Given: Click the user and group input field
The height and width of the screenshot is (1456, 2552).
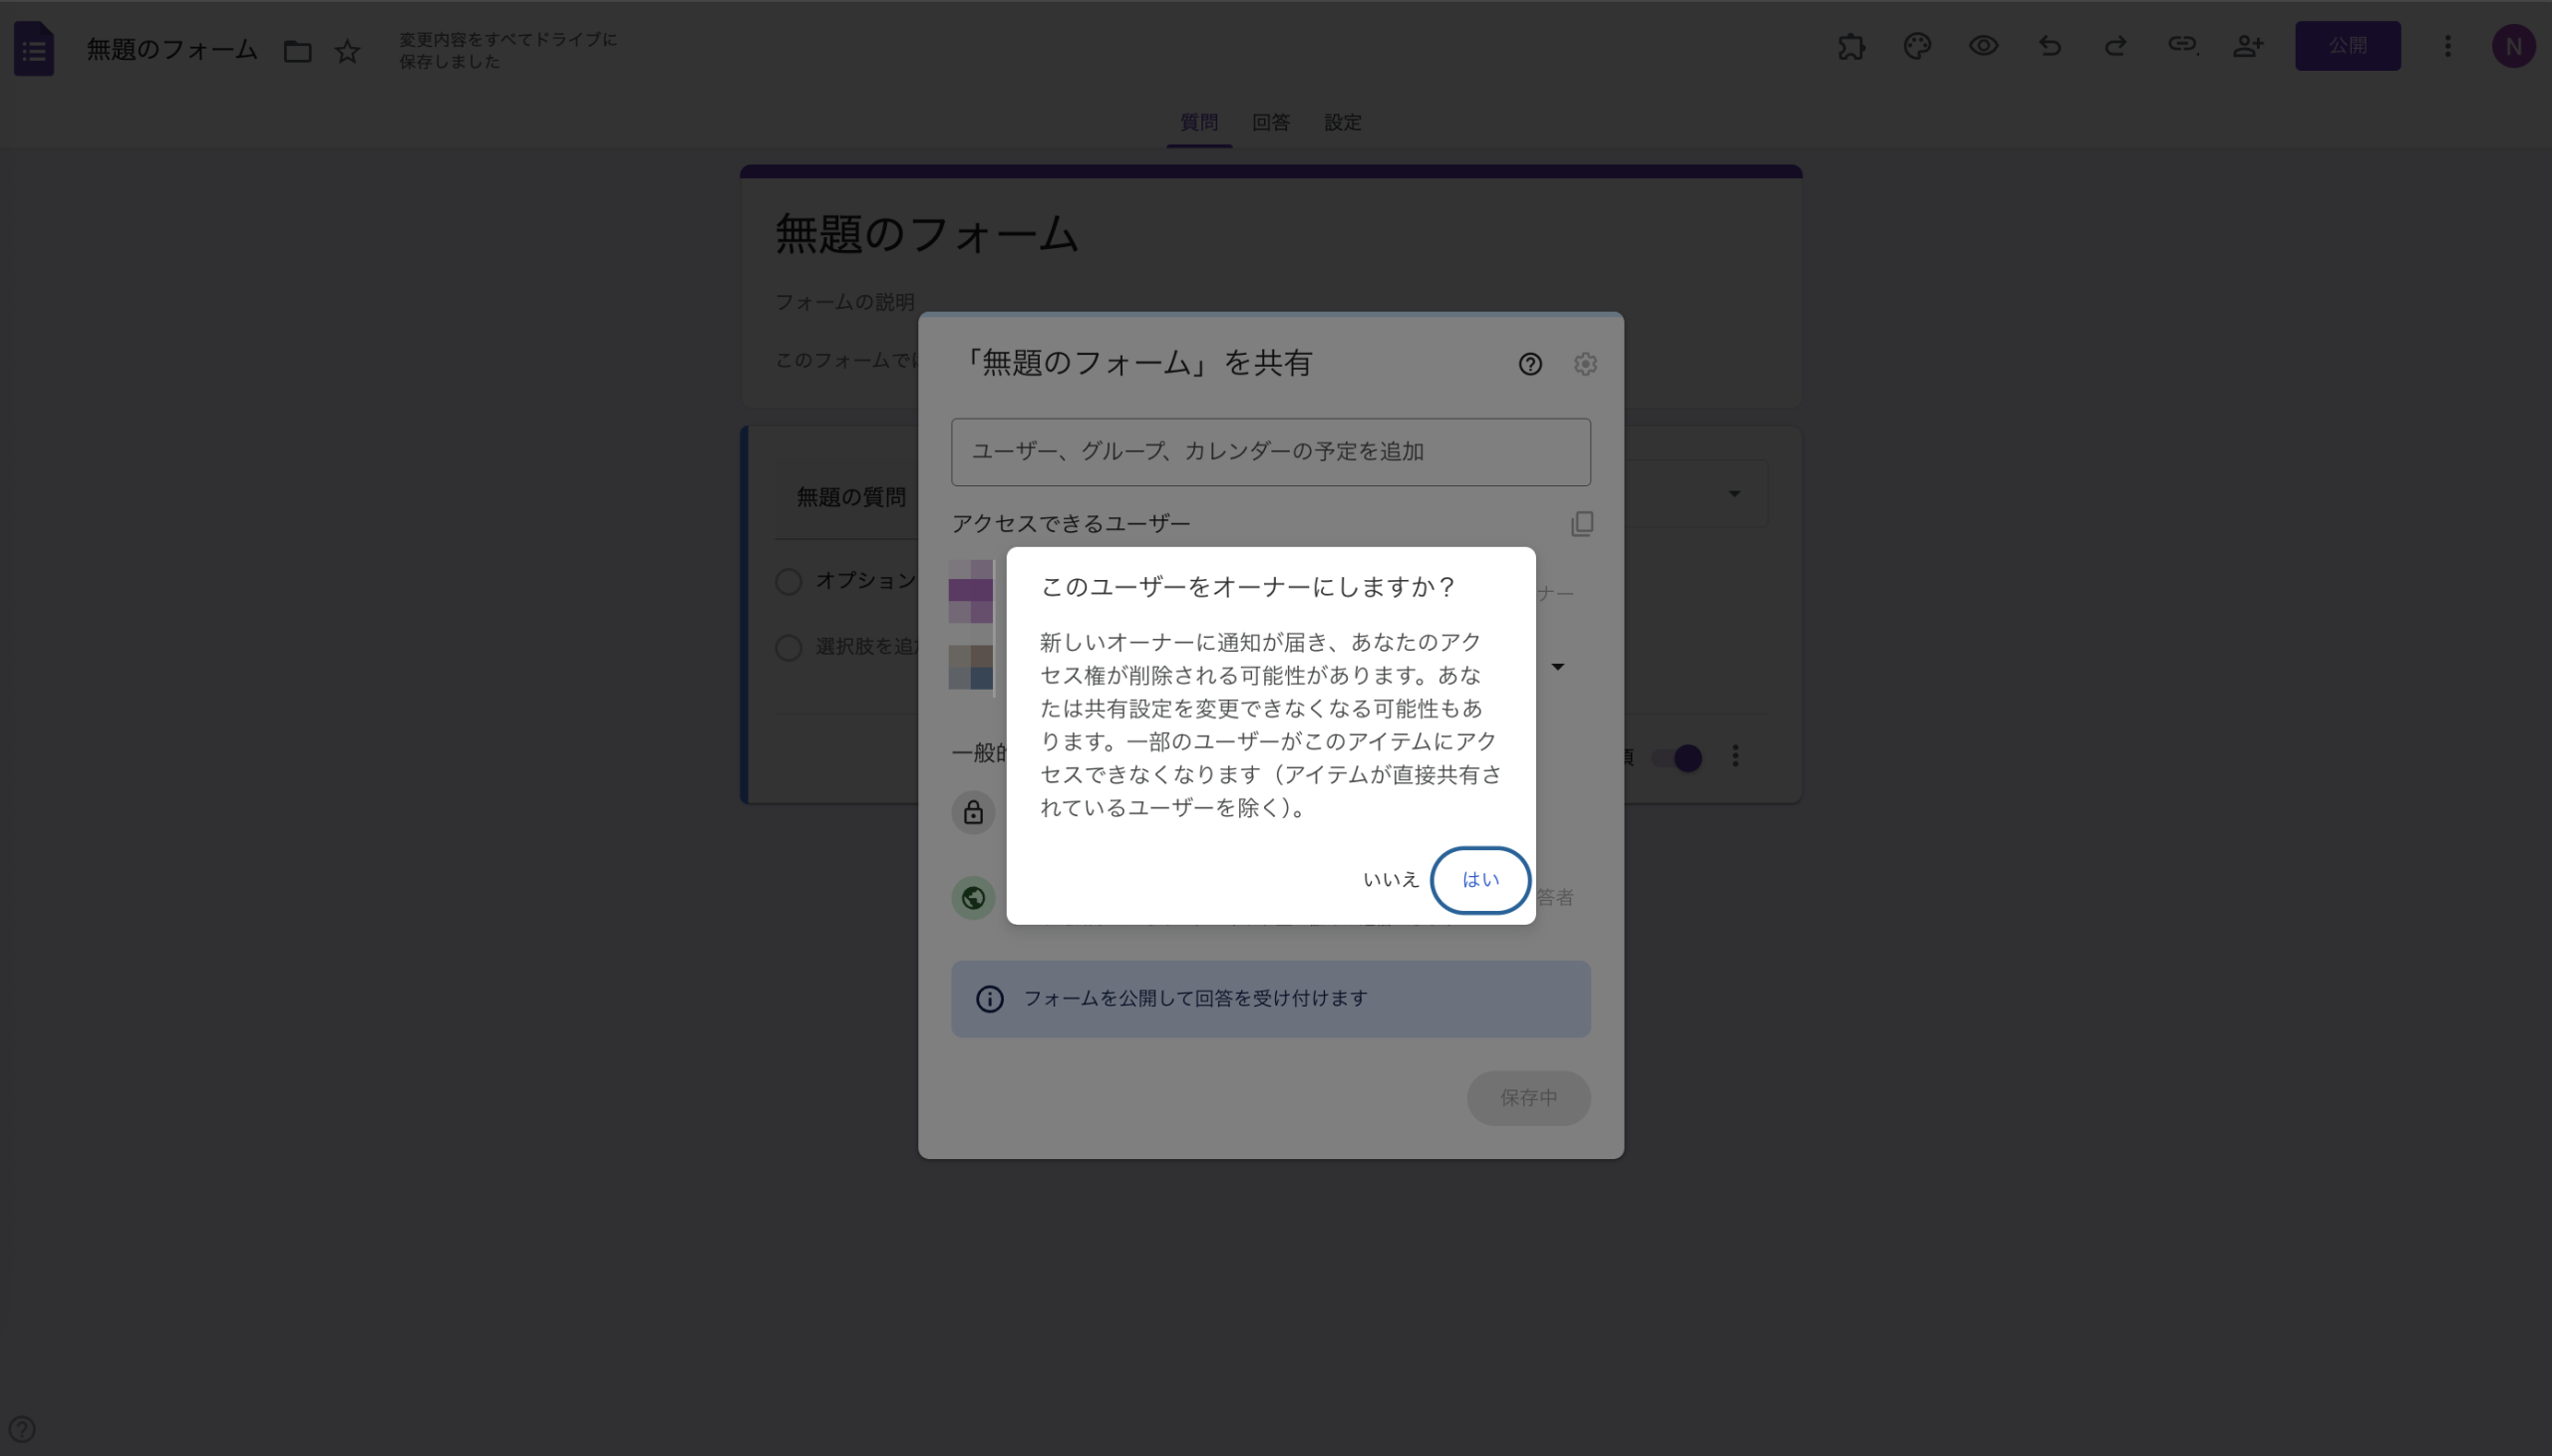Looking at the screenshot, I should click(x=1270, y=451).
